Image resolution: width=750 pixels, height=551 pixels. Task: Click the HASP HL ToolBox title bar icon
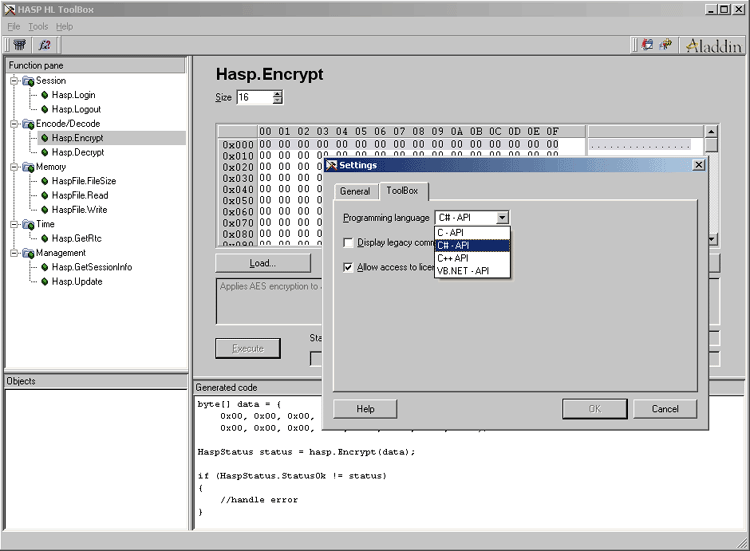coord(10,9)
